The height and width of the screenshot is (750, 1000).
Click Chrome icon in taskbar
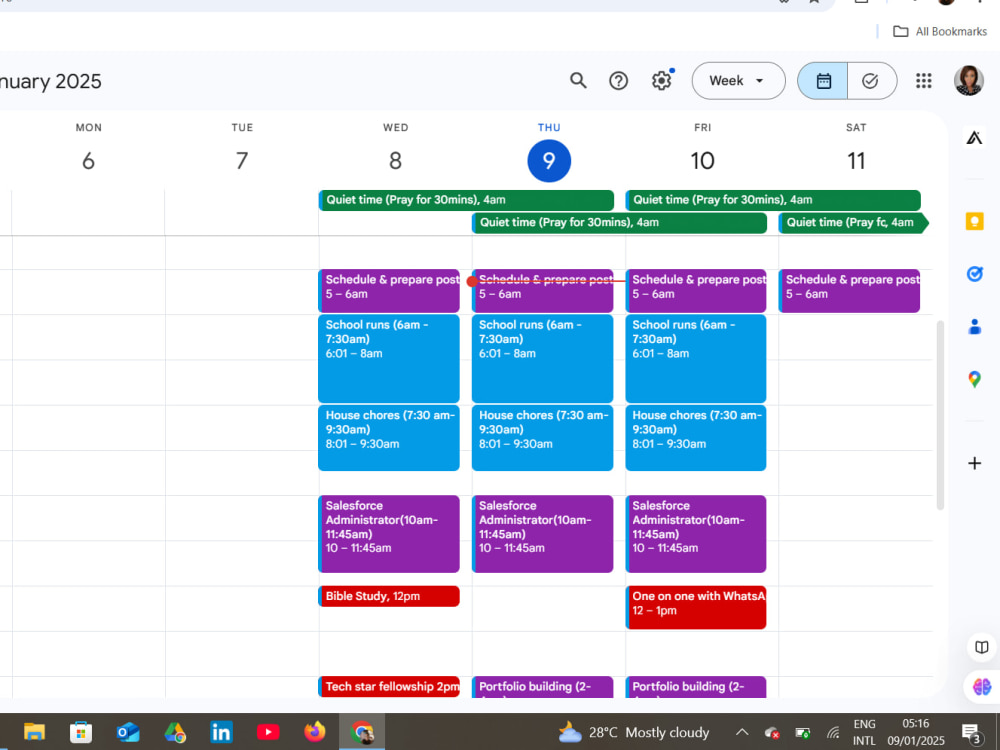362,732
